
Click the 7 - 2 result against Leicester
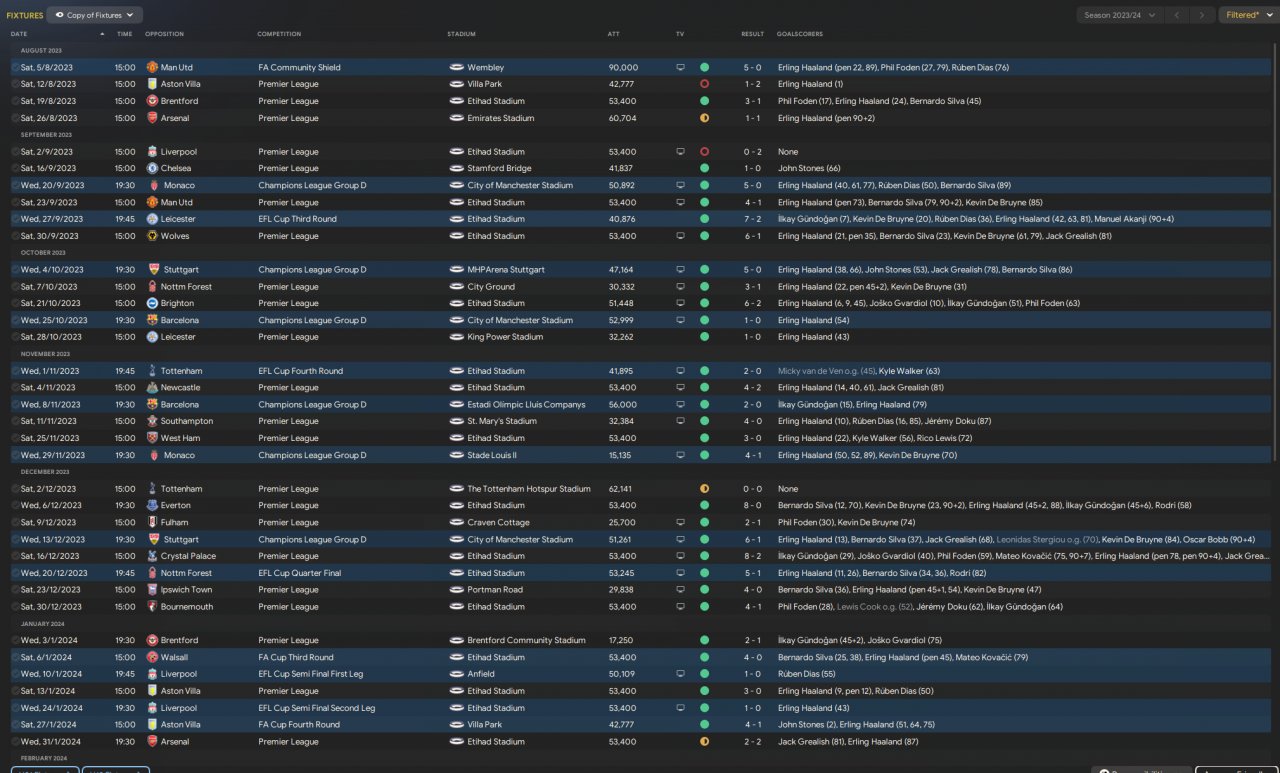[x=752, y=219]
